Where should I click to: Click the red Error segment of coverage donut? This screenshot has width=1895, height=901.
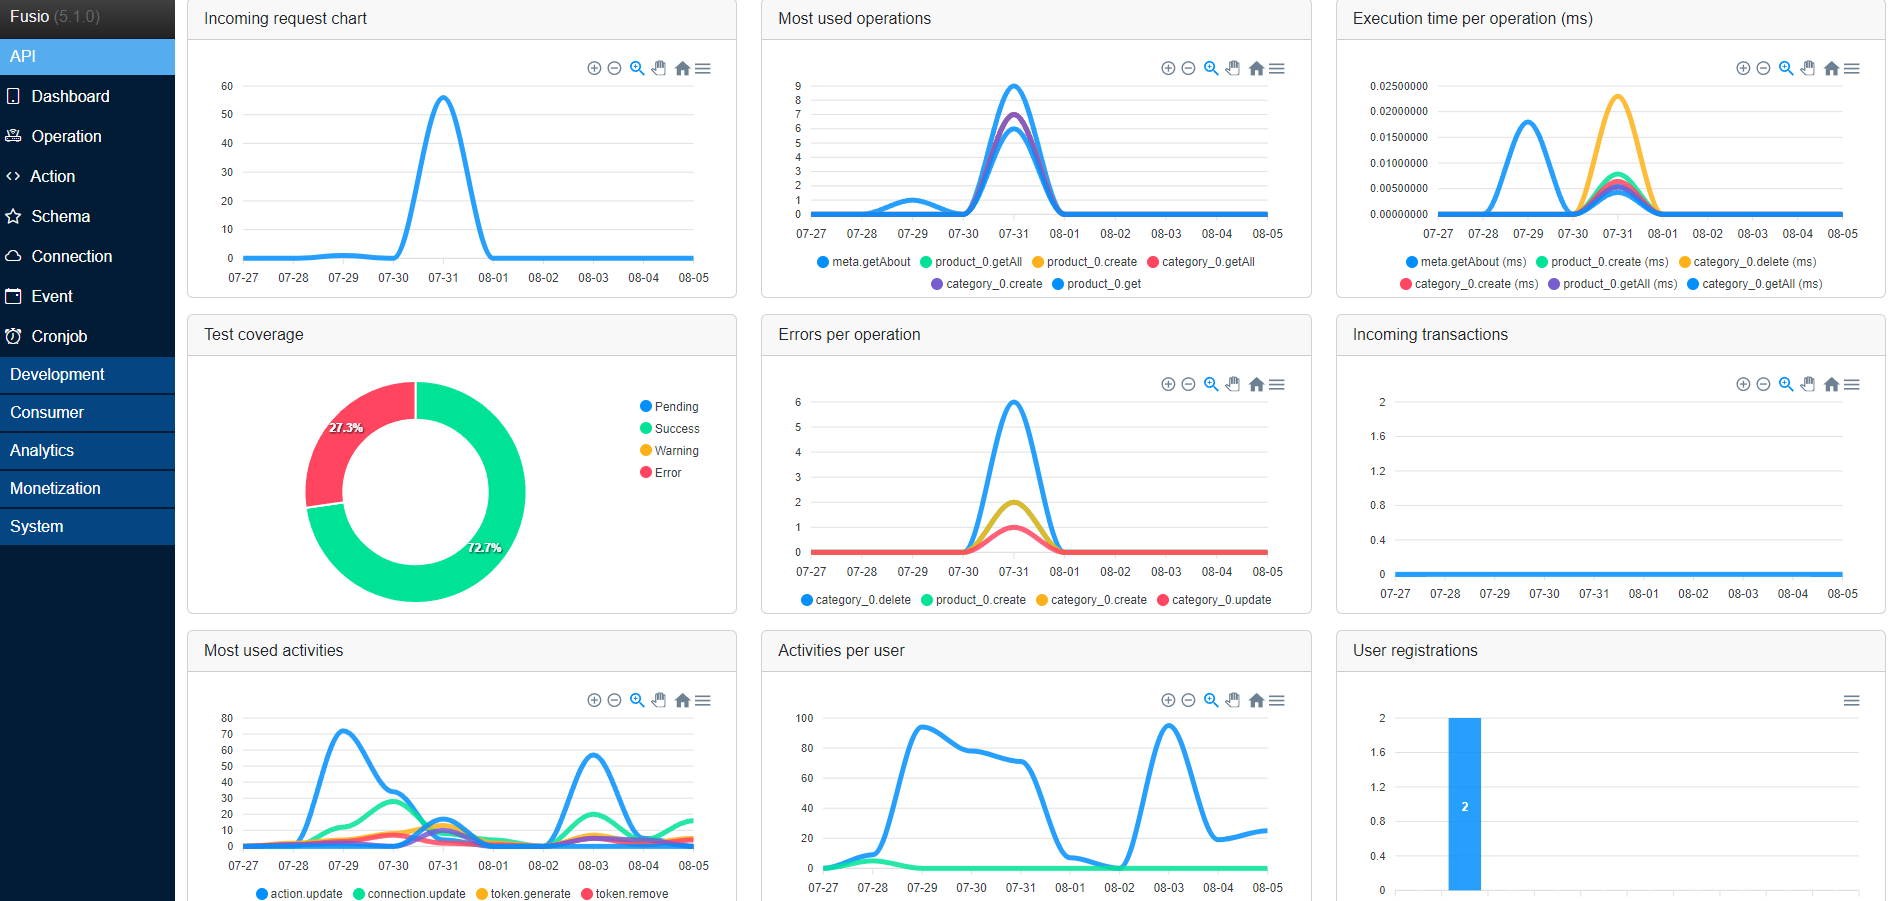point(345,428)
